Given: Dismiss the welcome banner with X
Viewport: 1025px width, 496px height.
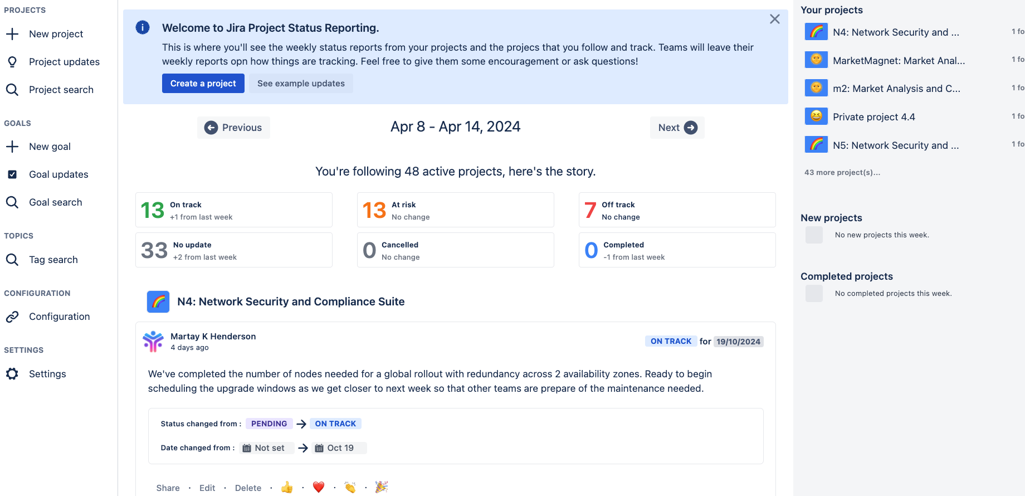Looking at the screenshot, I should pos(774,19).
